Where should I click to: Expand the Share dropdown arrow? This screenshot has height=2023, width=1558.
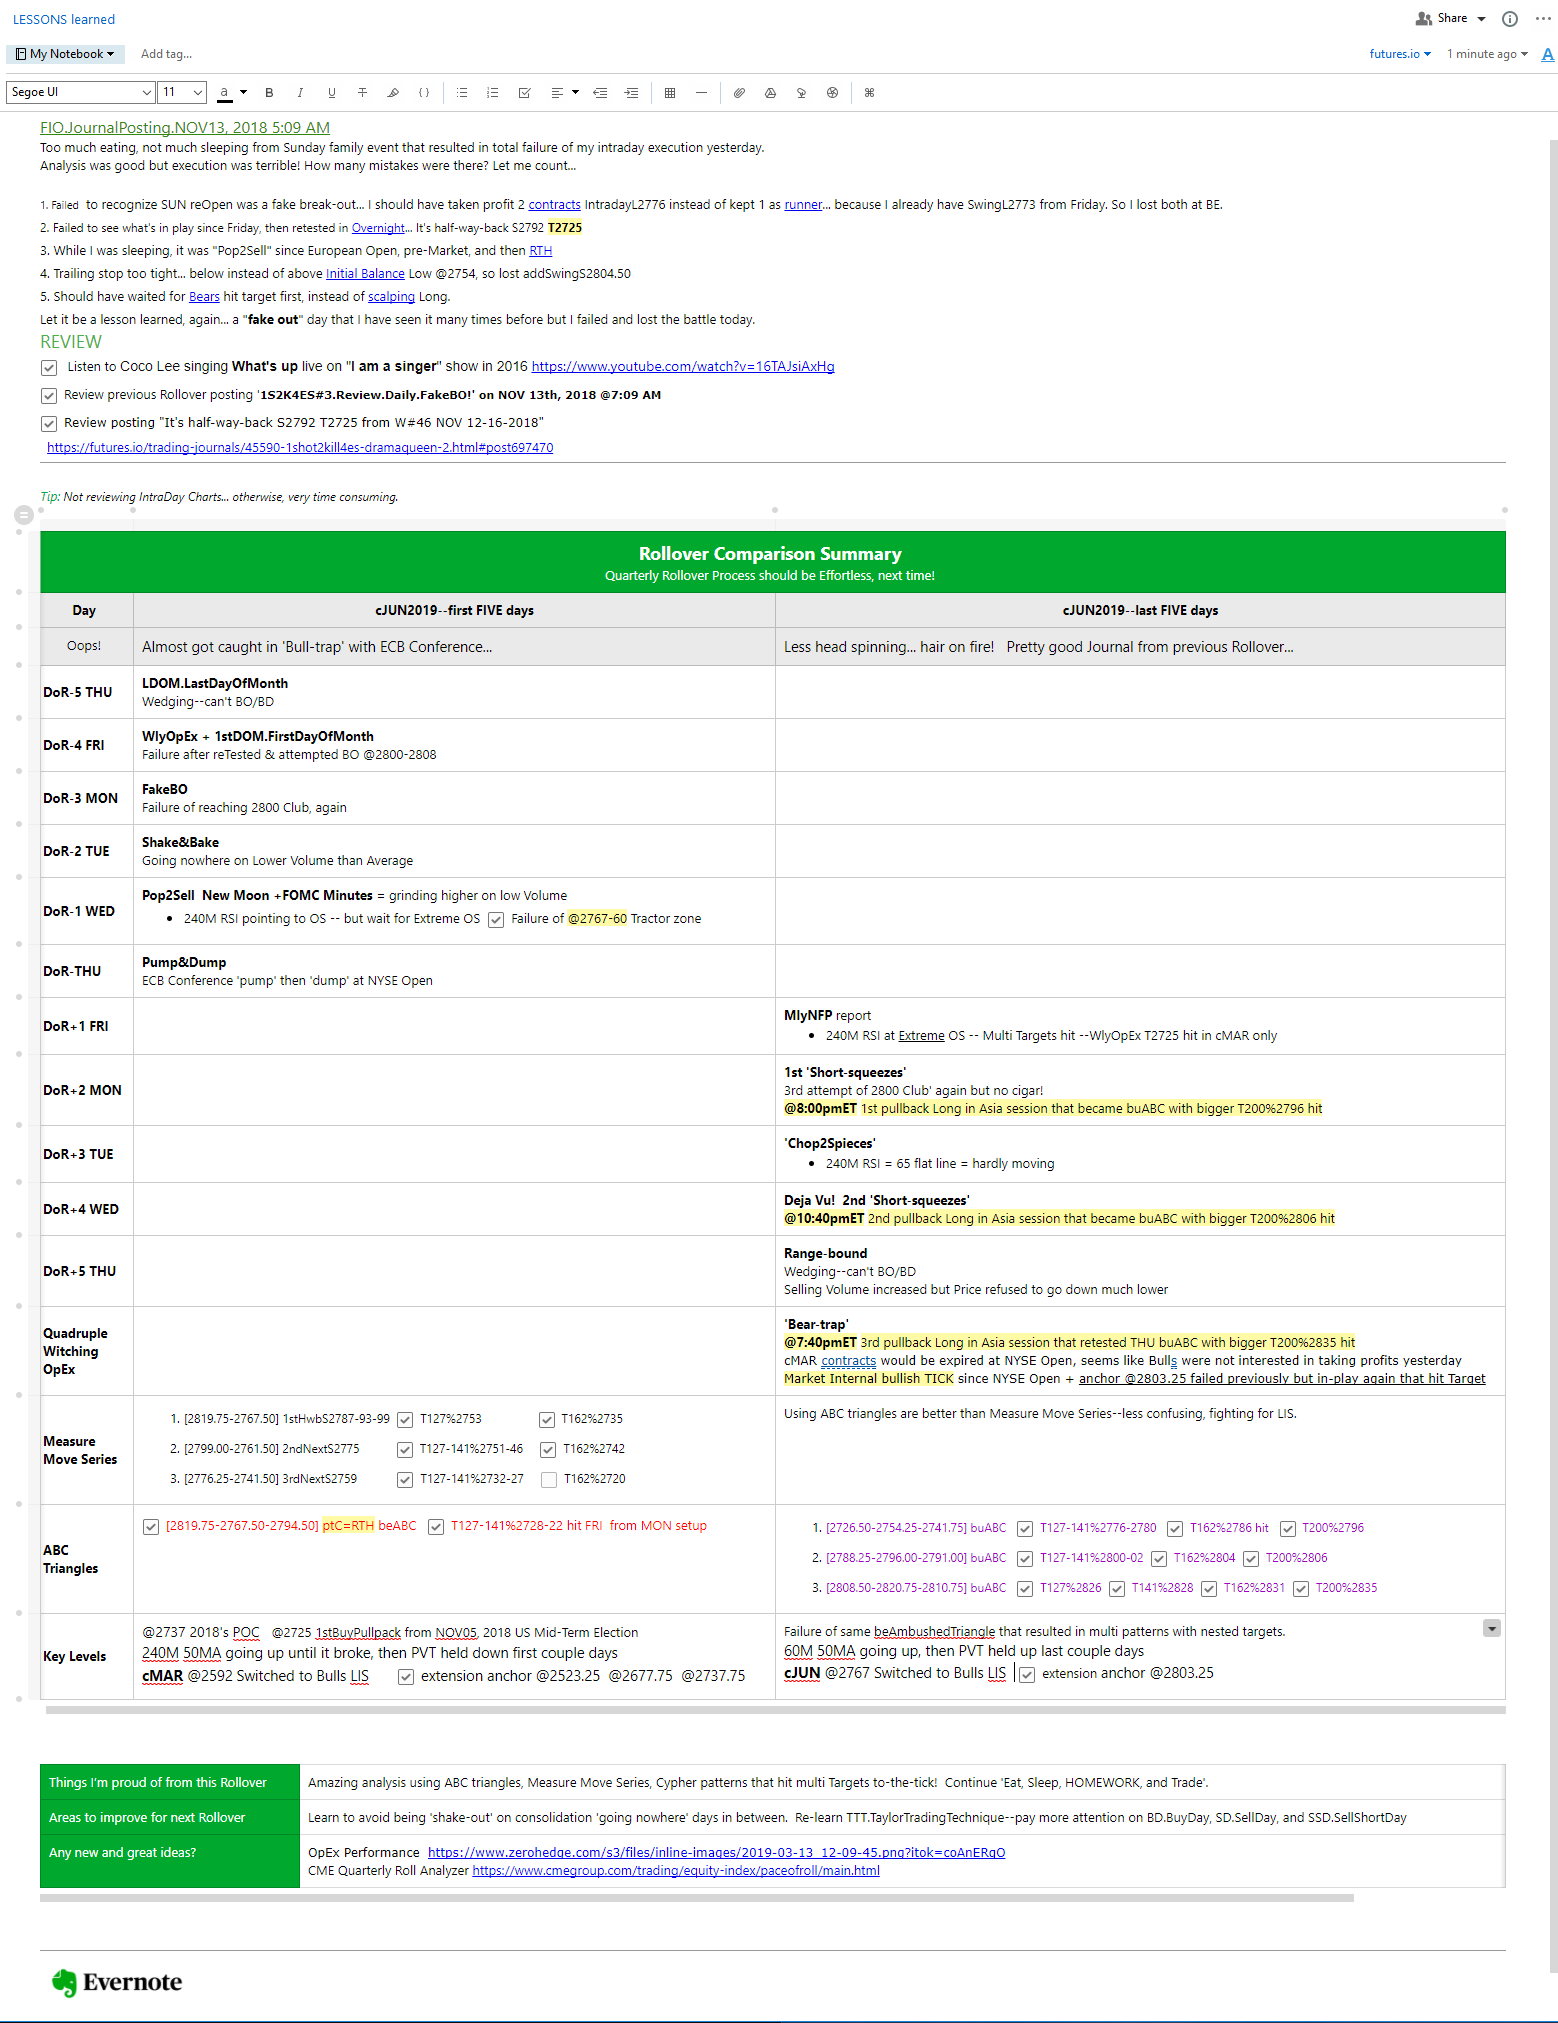point(1481,19)
